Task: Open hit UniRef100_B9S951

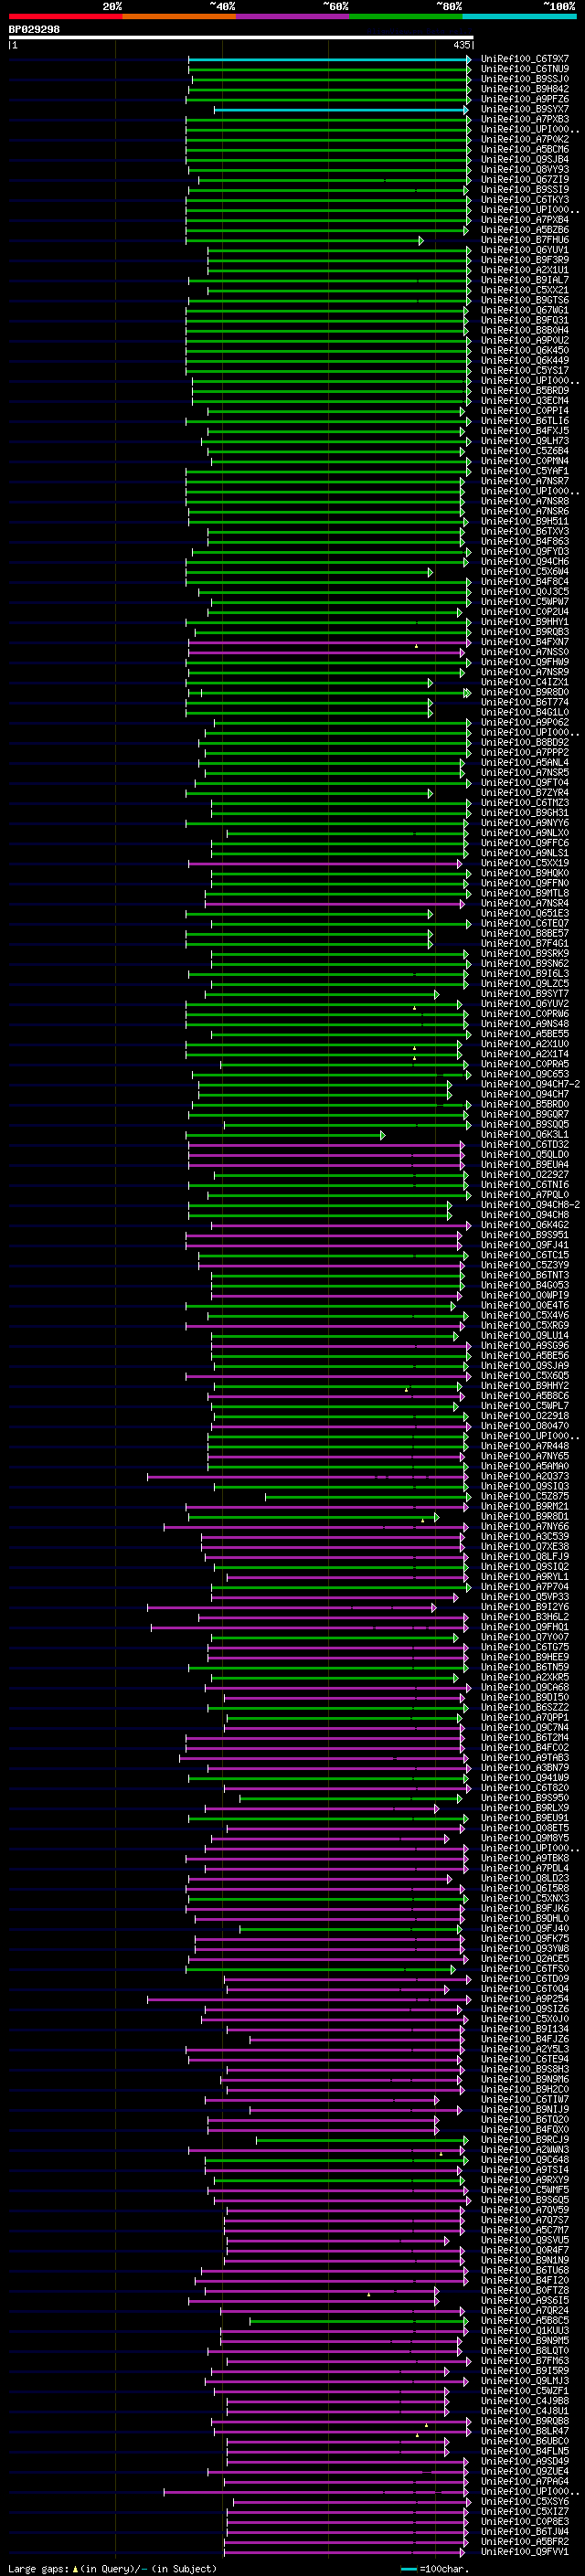Action: [524, 1235]
